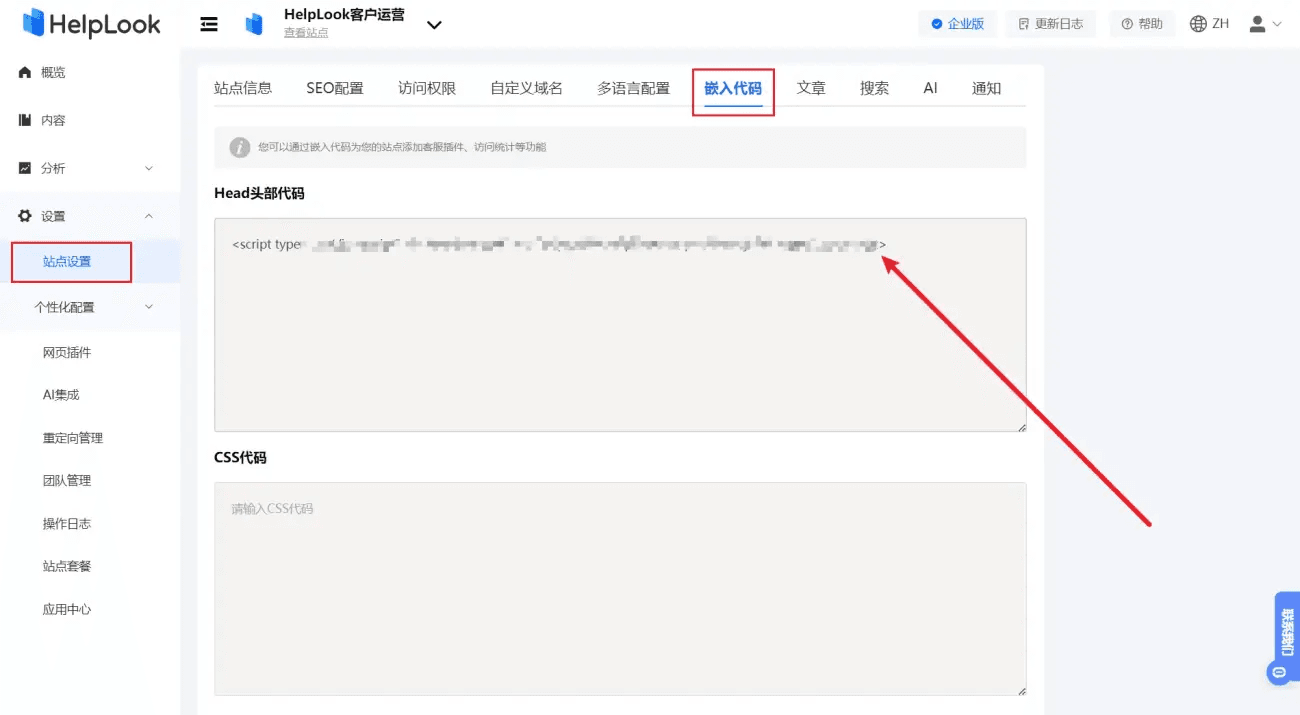This screenshot has height=715, width=1300.
Task: Click the blue site book icon
Action: coord(254,25)
